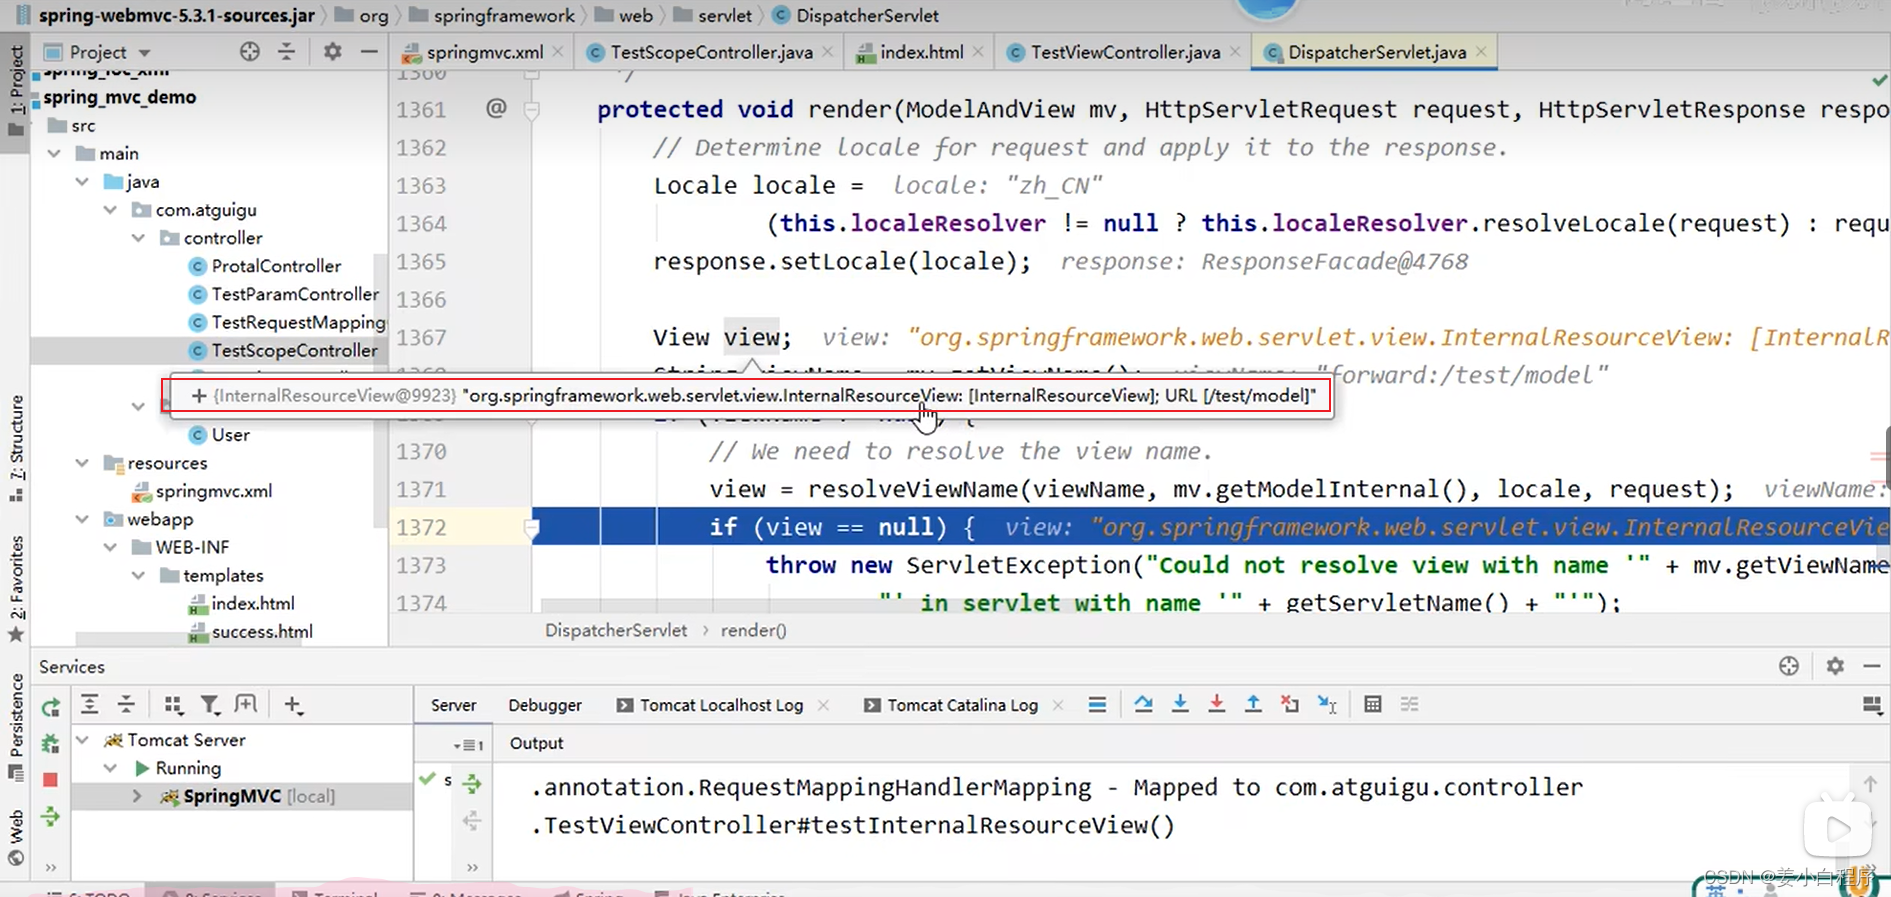Run to cursor in debugger toolbar

[x=1327, y=705]
